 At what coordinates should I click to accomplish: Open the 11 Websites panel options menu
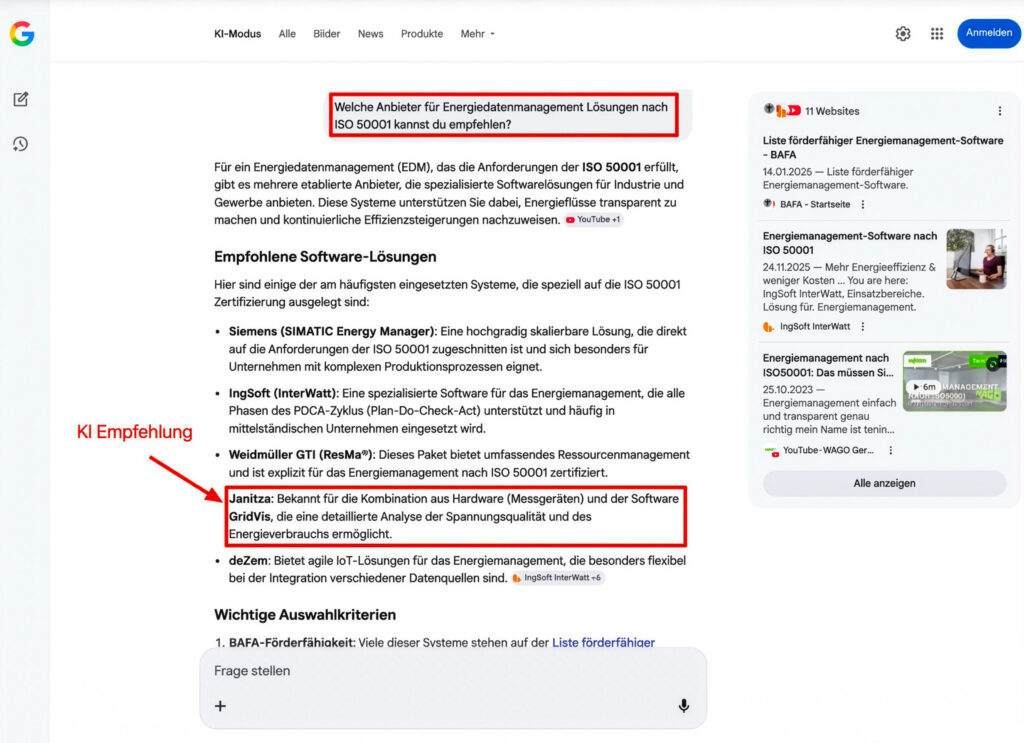999,111
